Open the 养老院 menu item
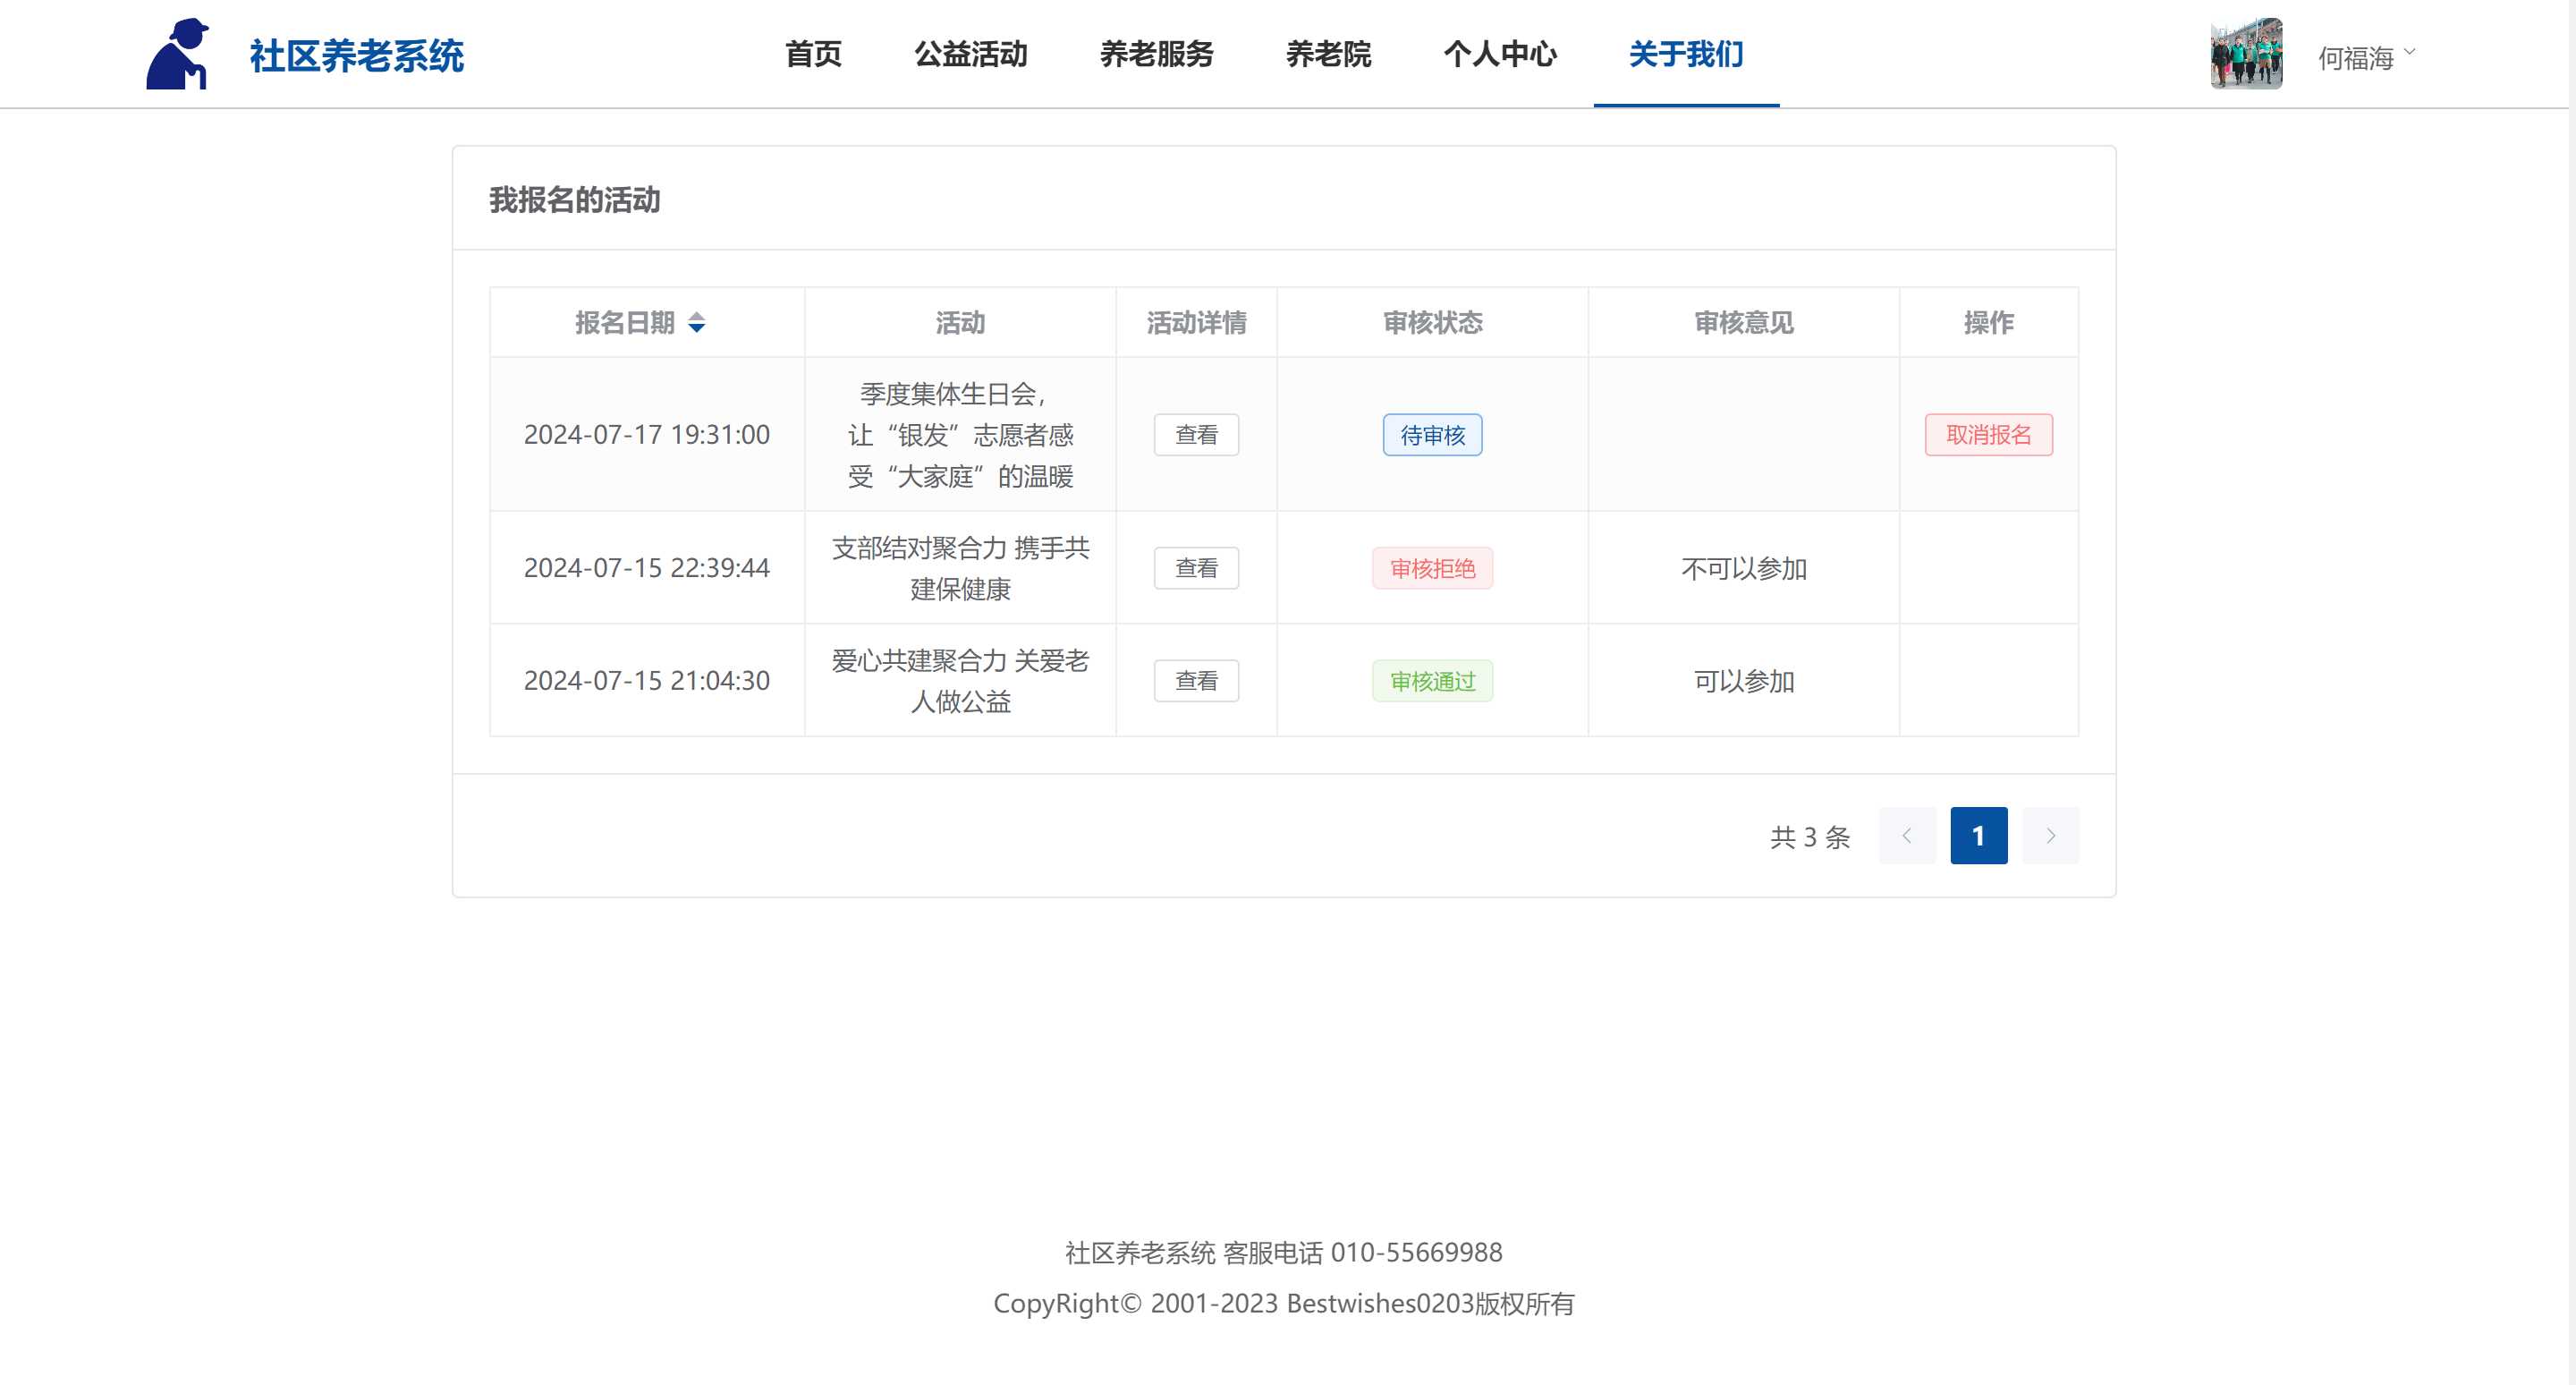 (1328, 54)
